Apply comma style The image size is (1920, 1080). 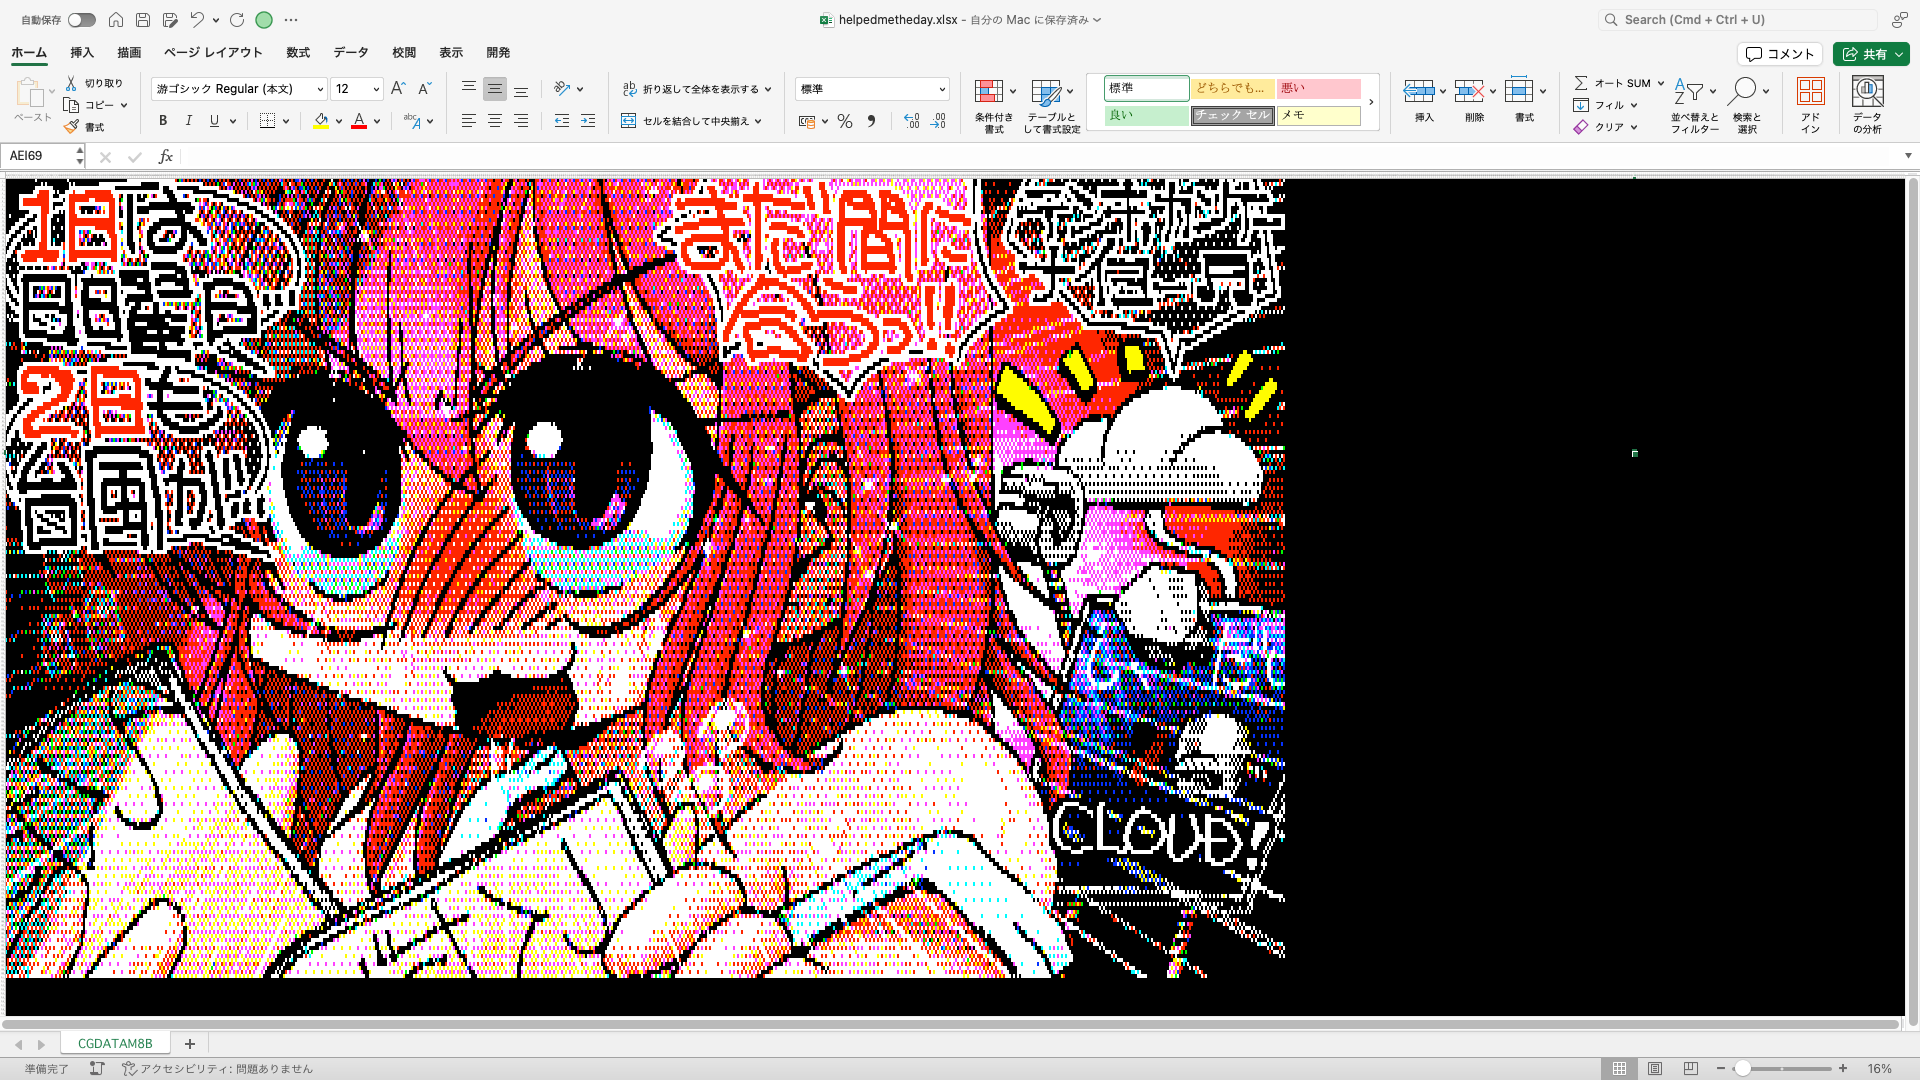(871, 121)
